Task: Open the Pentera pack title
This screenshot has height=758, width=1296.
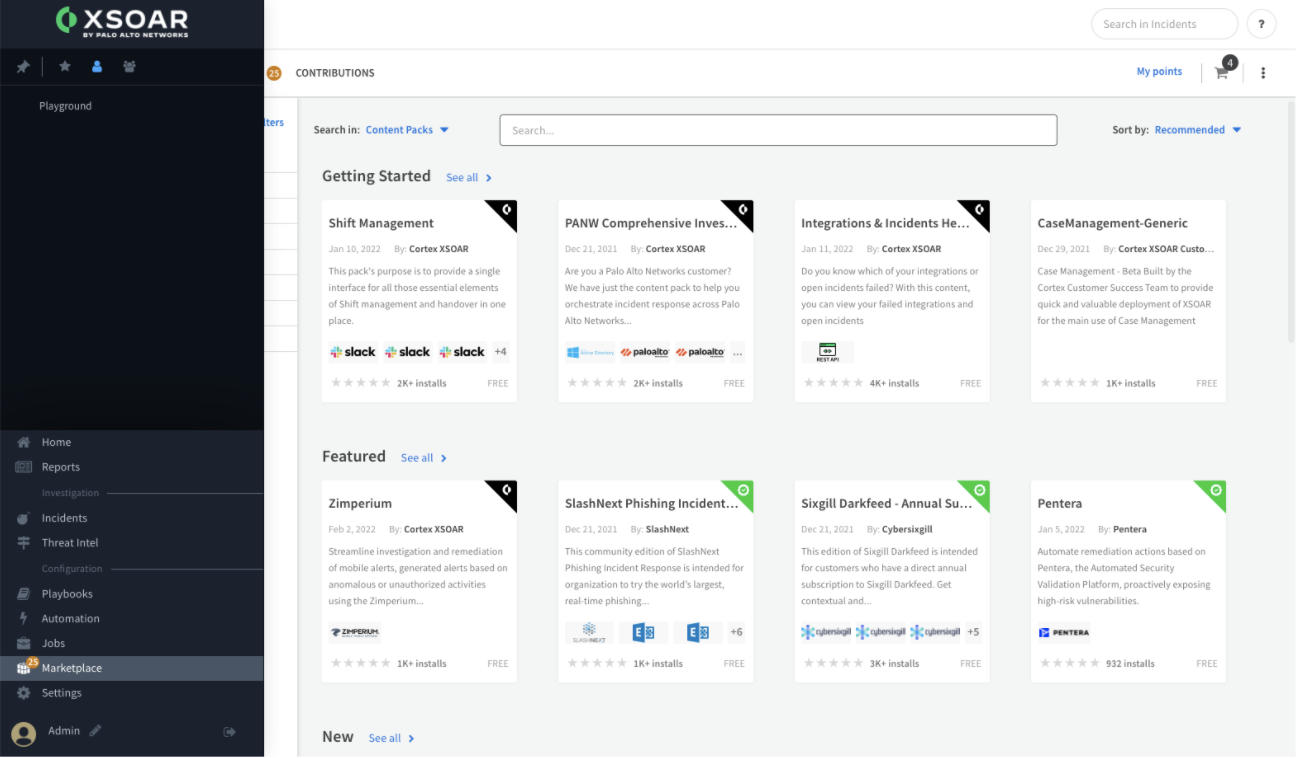Action: (x=1060, y=503)
